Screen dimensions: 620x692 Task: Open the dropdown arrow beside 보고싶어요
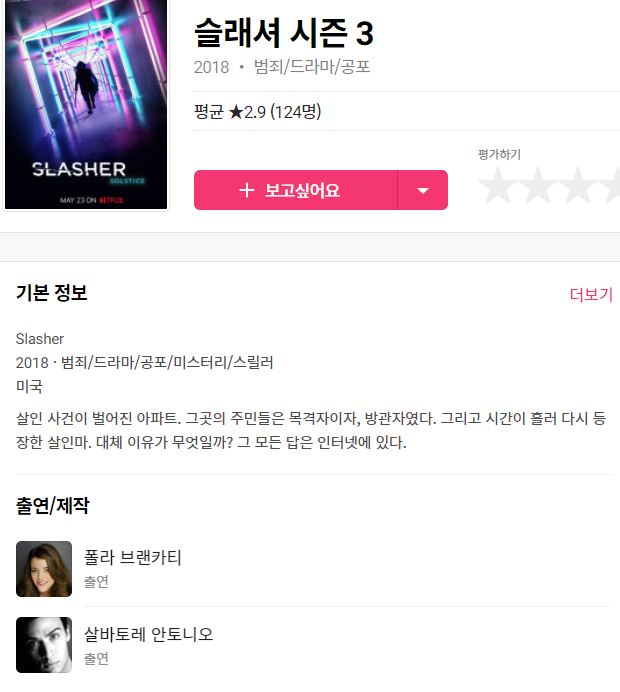point(423,190)
